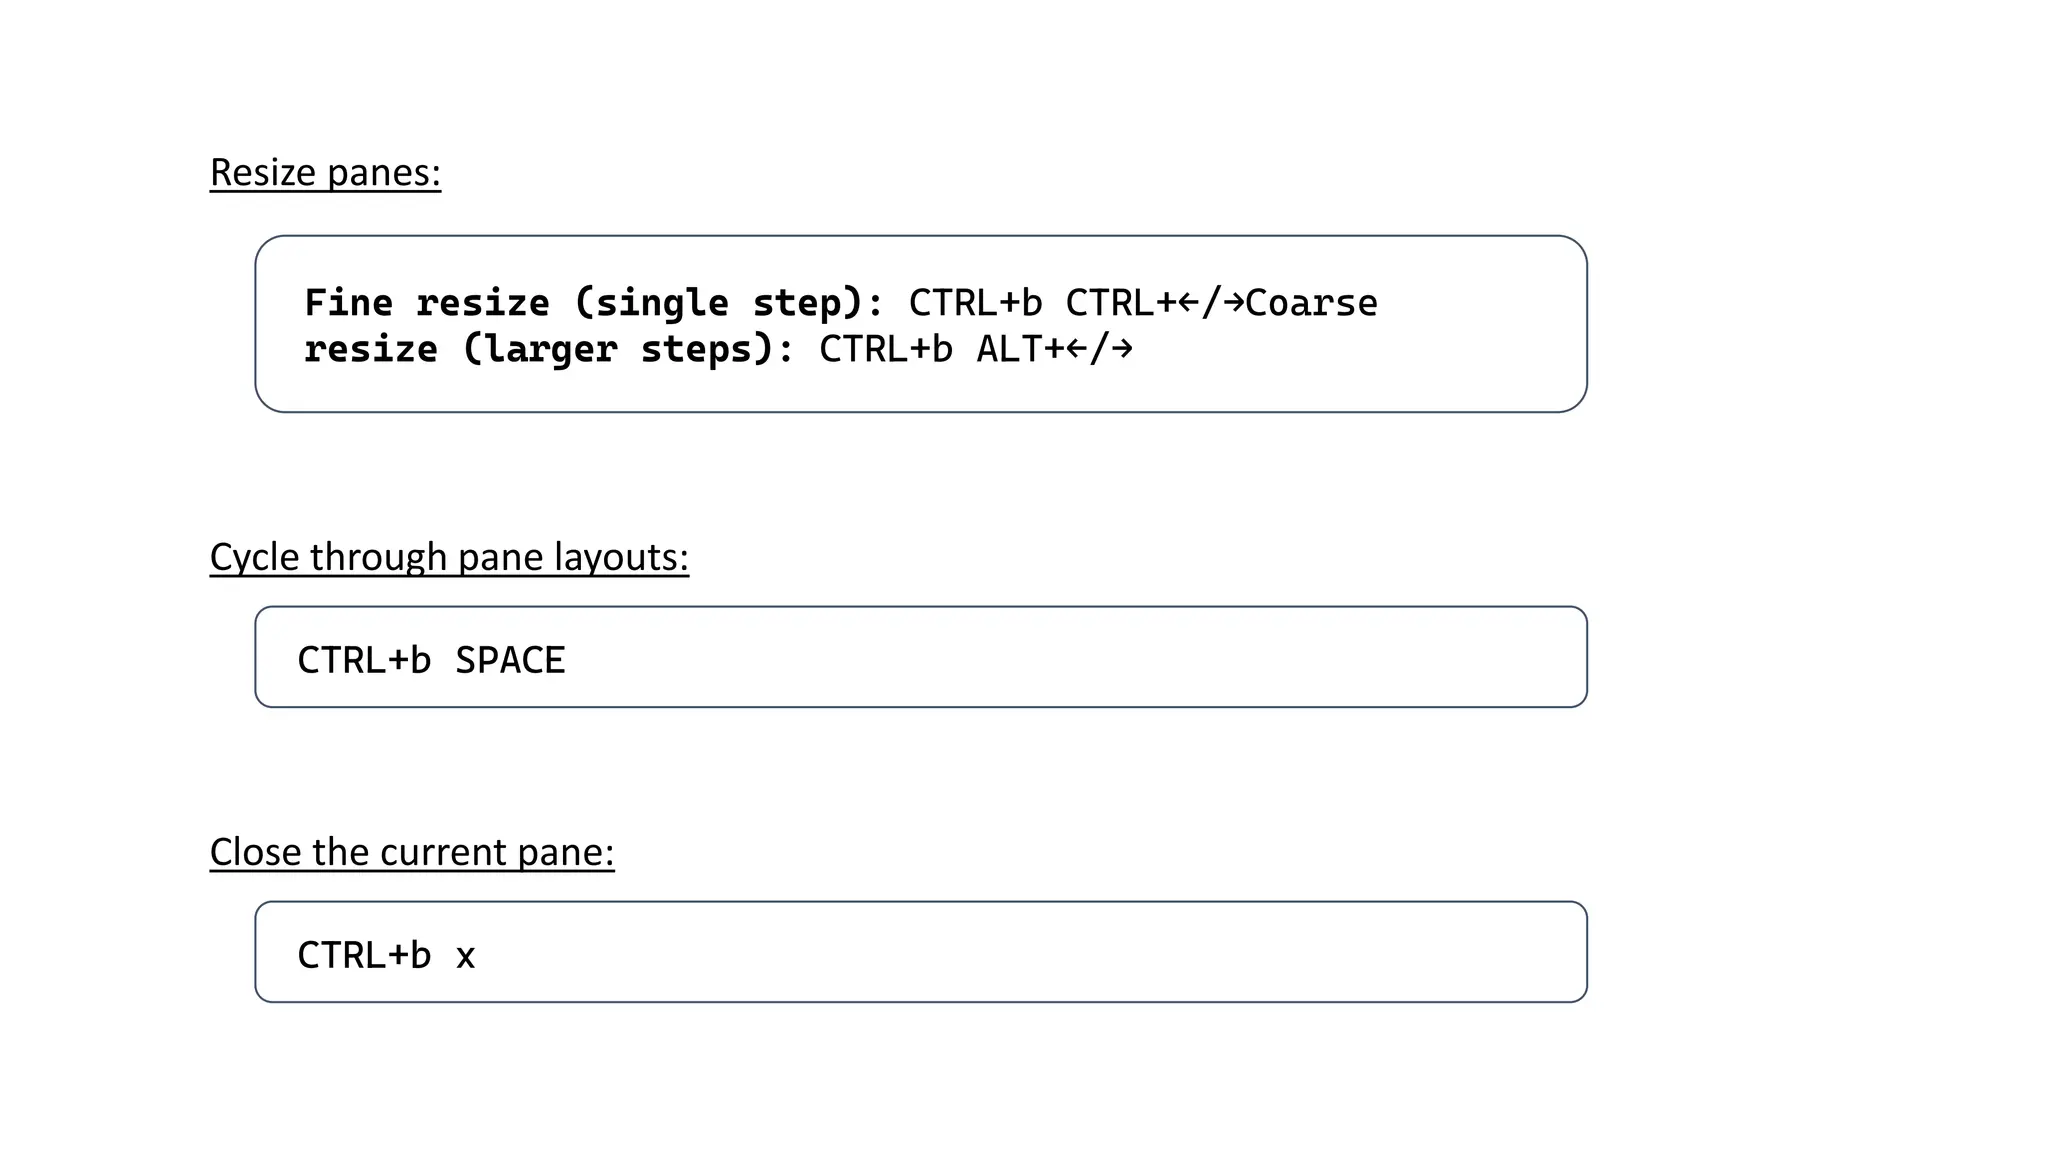
Task: Click "CTRL+b" in the pane layouts box
Action: pyautogui.click(x=364, y=661)
